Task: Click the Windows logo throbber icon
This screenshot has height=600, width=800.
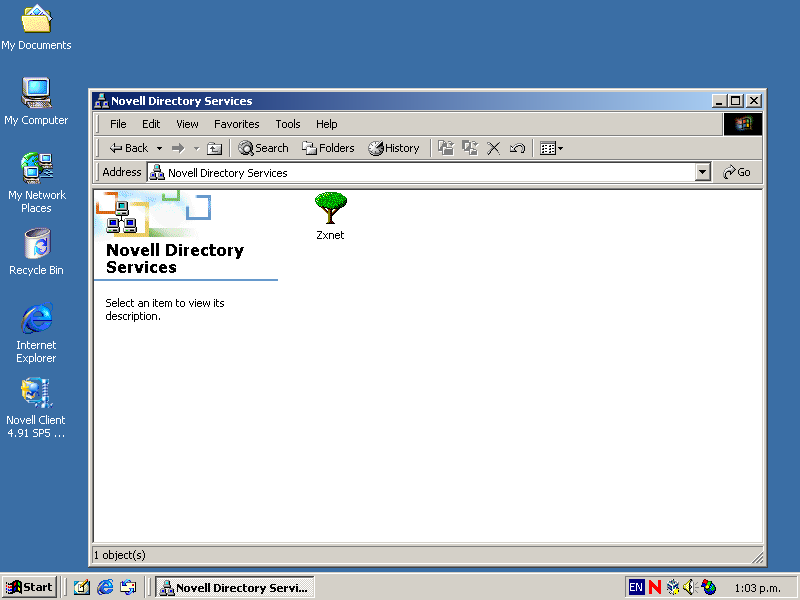Action: point(743,124)
